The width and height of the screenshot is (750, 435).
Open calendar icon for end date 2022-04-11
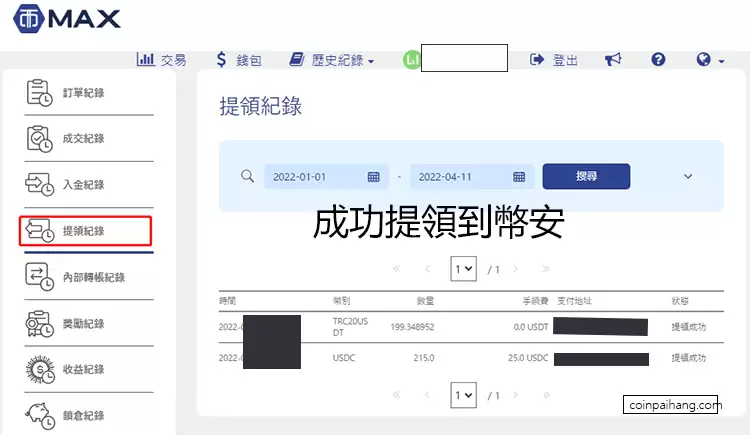(x=519, y=177)
